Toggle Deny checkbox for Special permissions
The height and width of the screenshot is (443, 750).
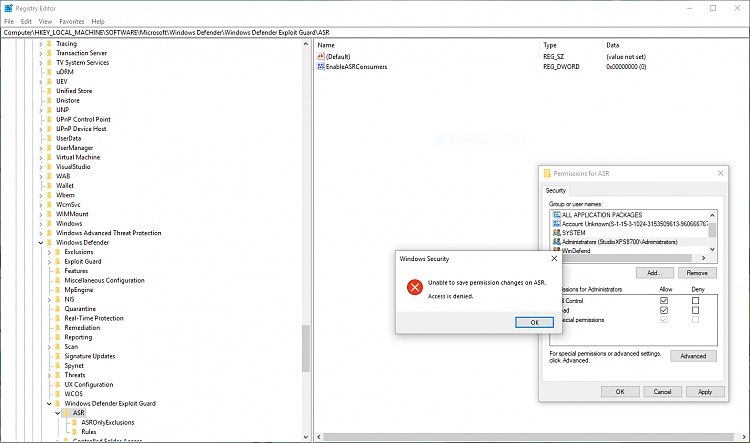(x=695, y=320)
